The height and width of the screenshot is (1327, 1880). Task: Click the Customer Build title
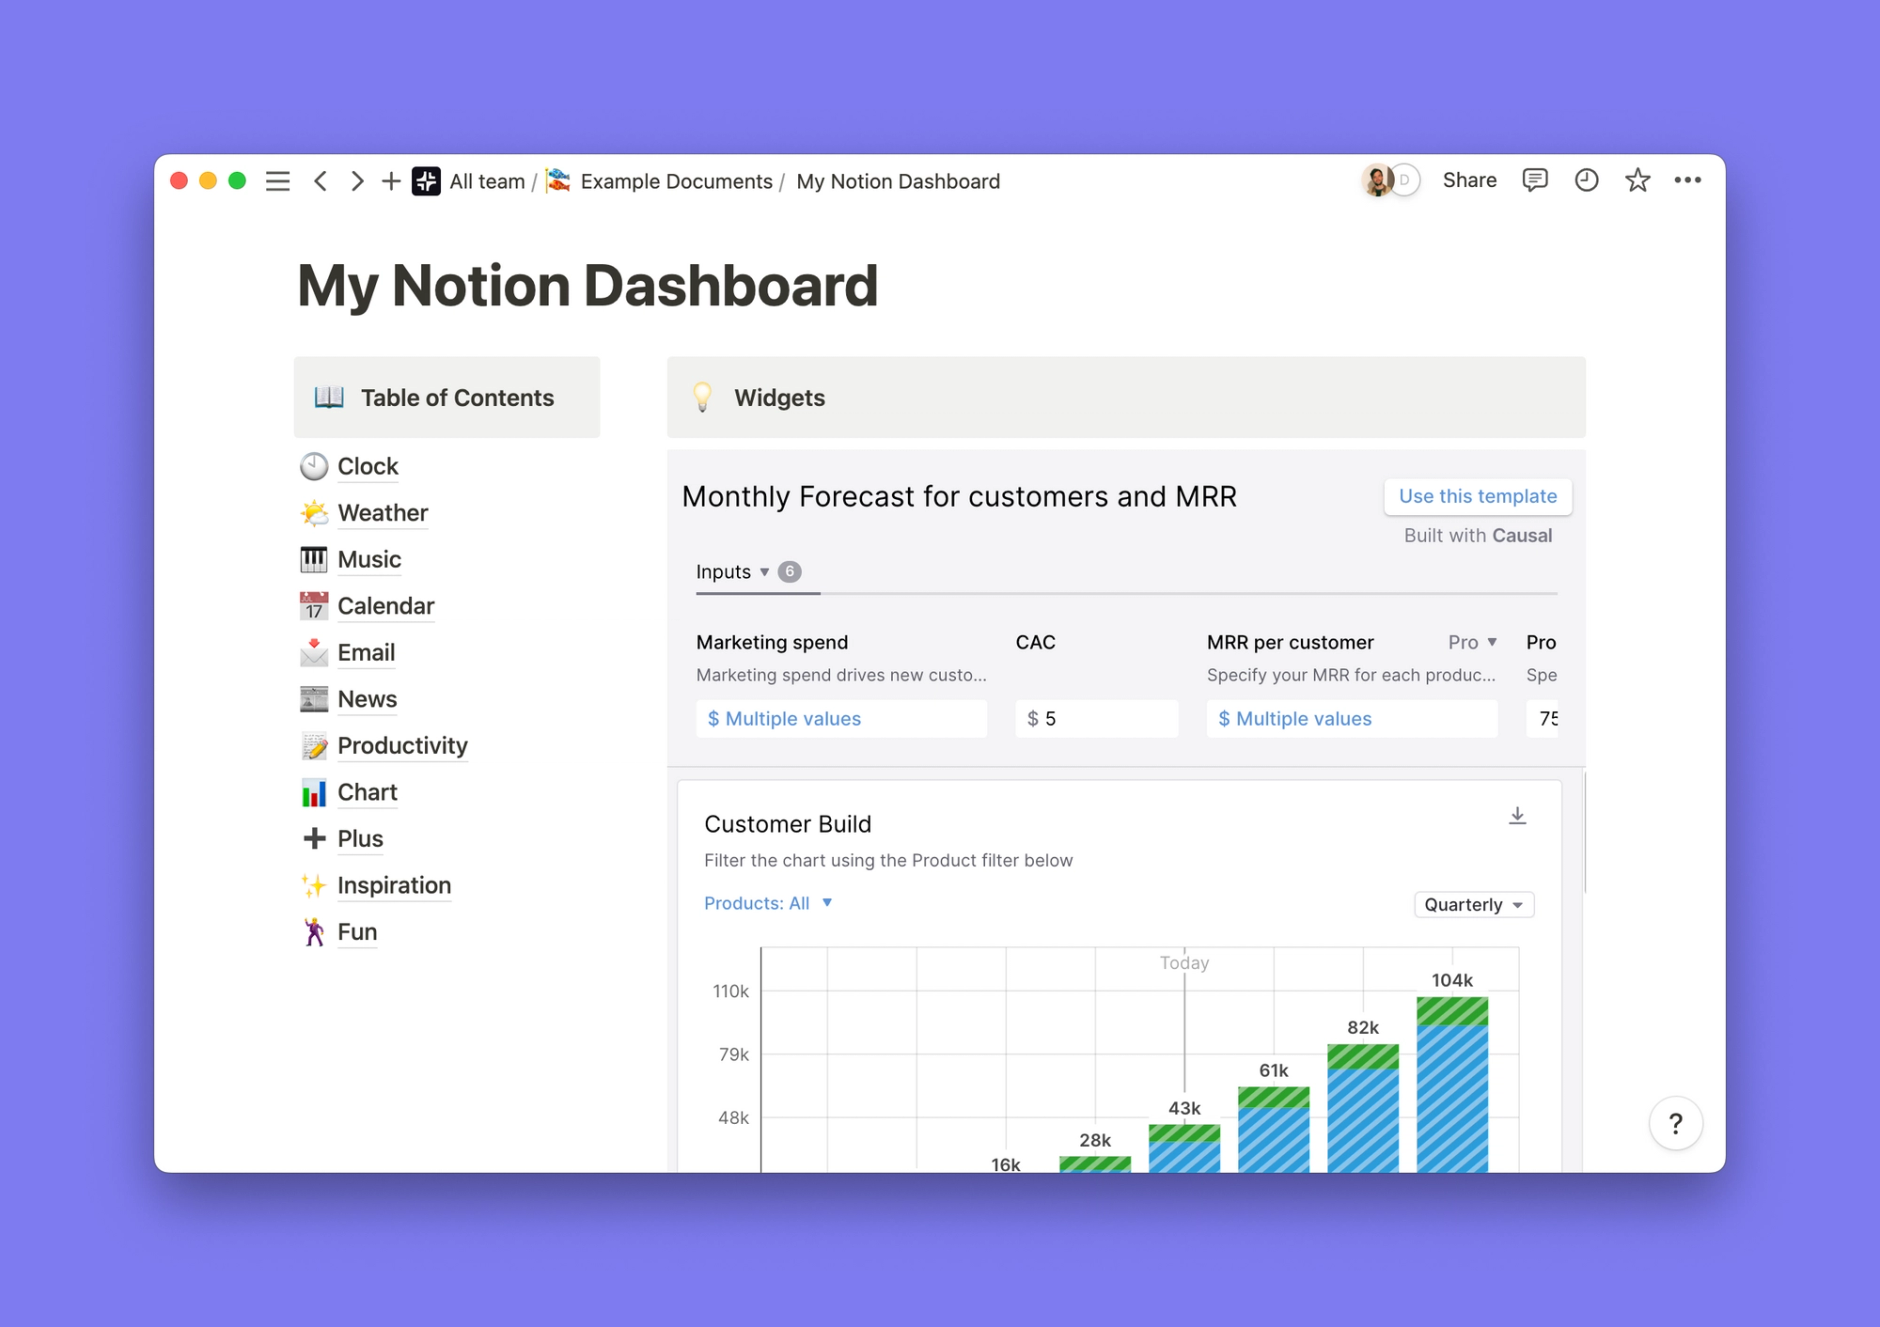[787, 824]
